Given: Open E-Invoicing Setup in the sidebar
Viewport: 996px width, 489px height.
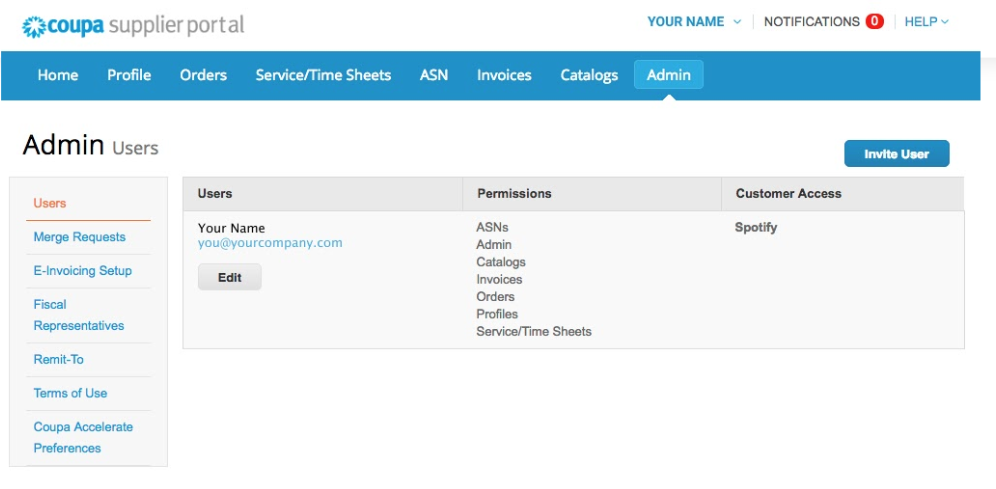Looking at the screenshot, I should coord(83,271).
